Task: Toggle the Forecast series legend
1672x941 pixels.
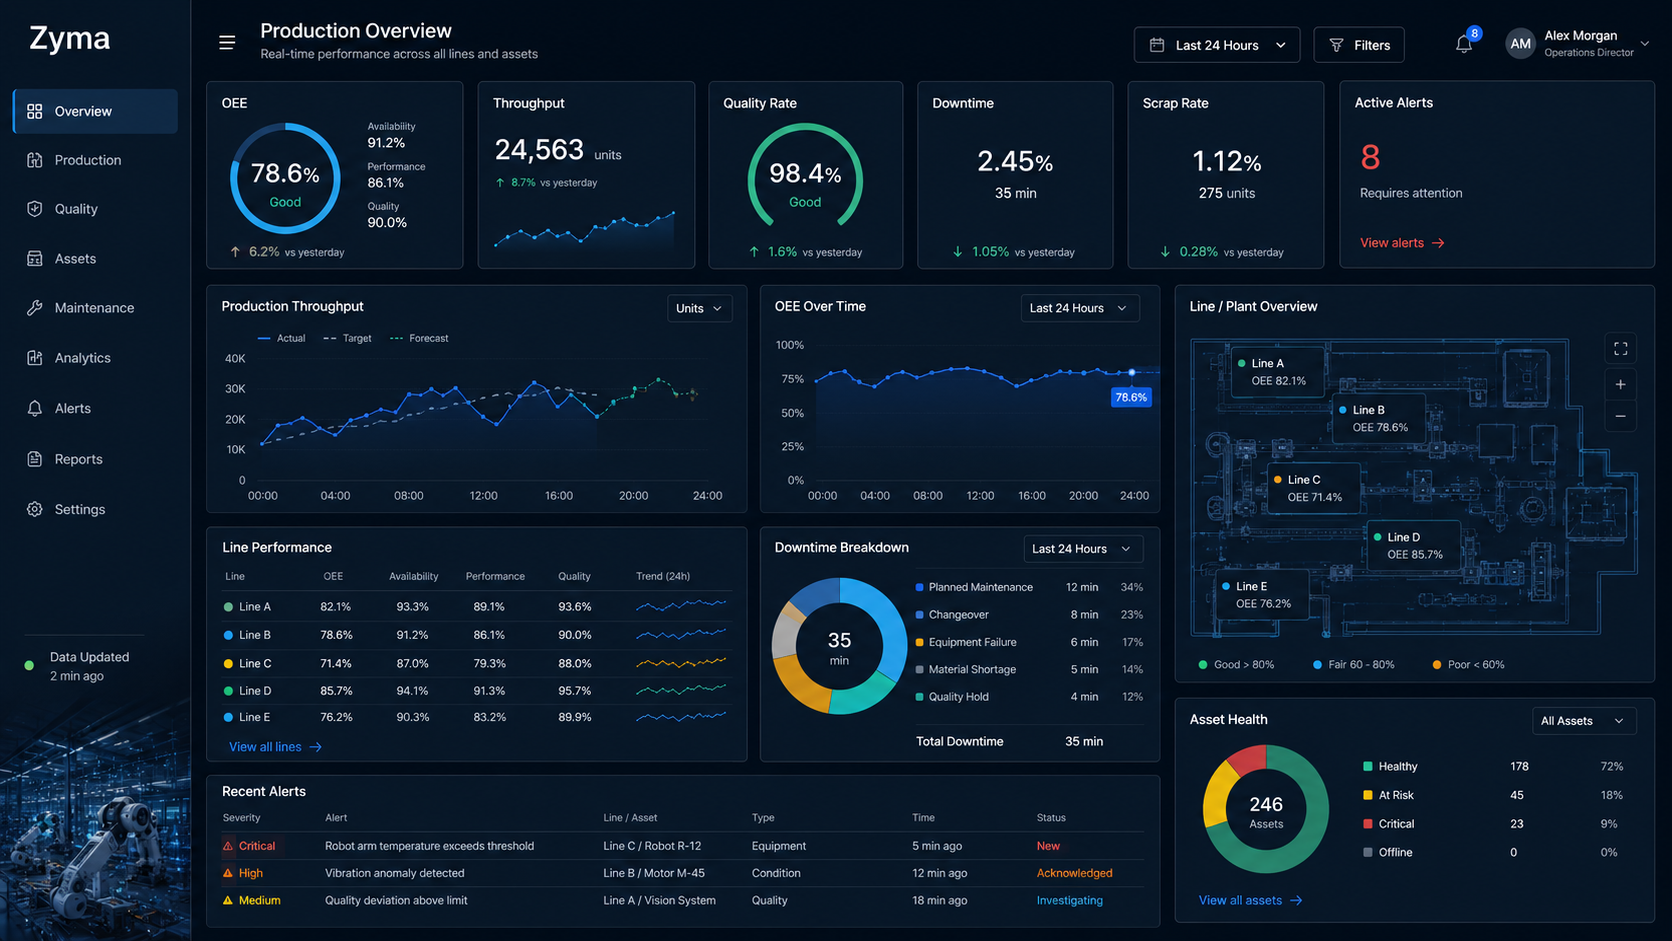Action: coord(419,338)
